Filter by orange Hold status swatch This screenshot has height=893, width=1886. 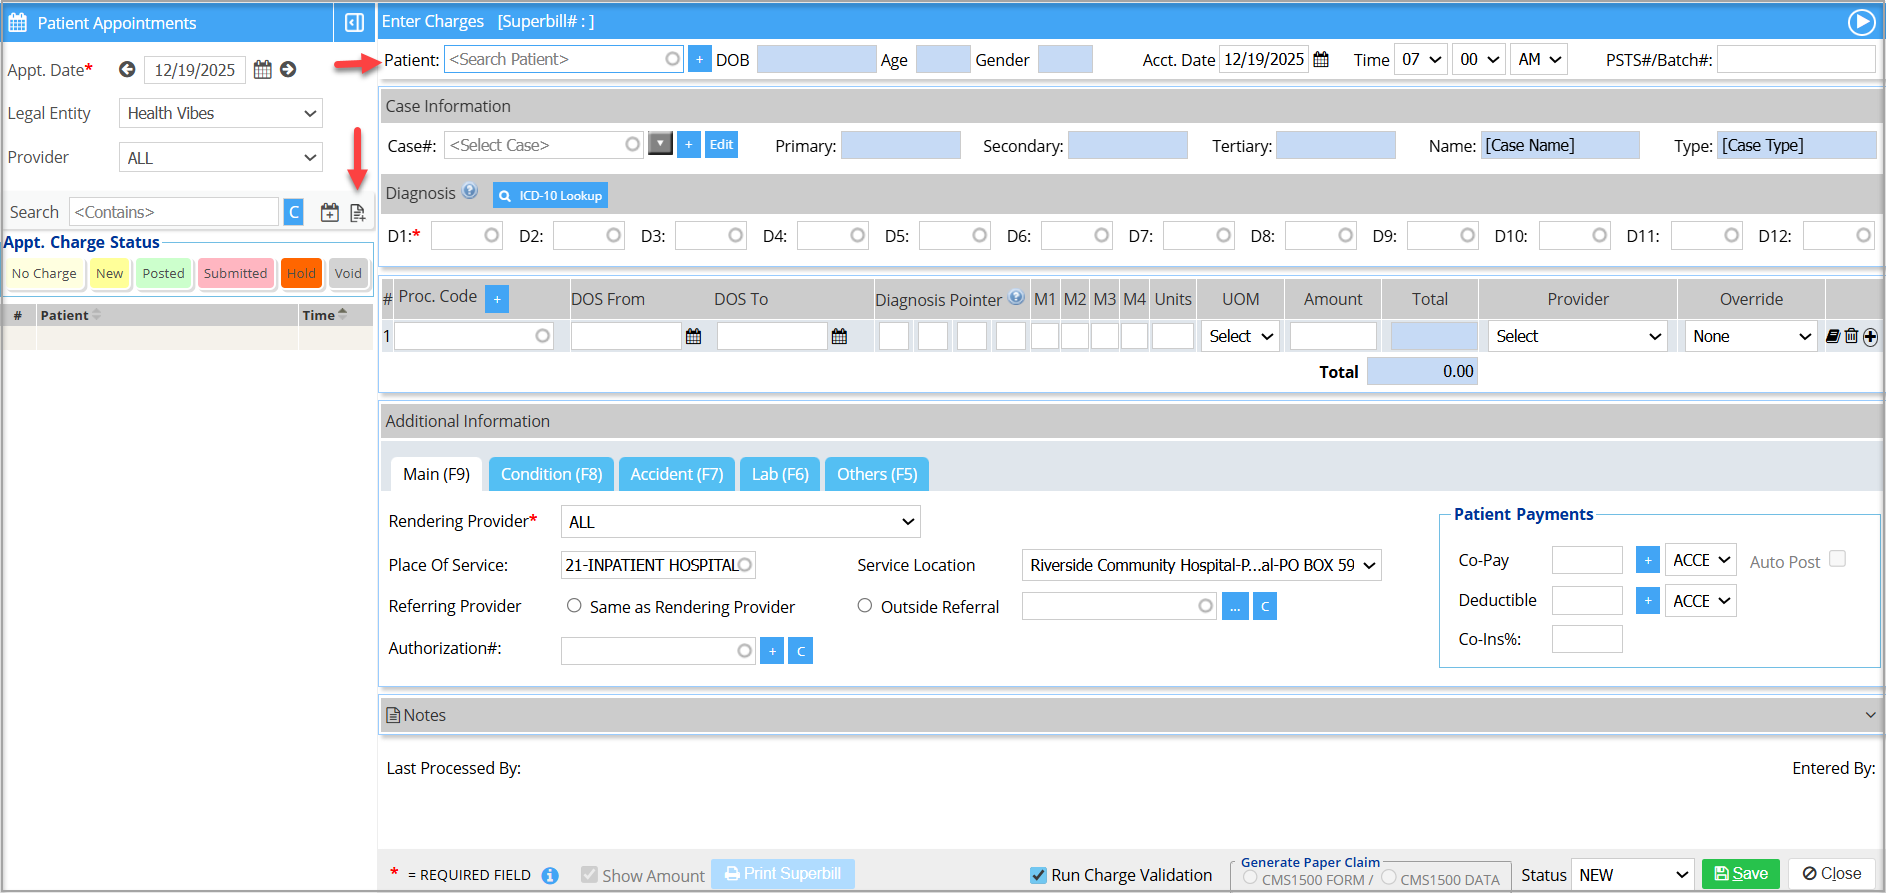[x=301, y=273]
